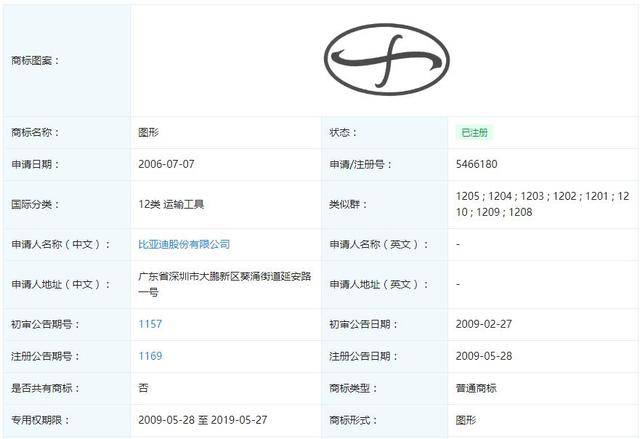Click the 商标形式 value 图形
The height and width of the screenshot is (439, 640).
[465, 420]
